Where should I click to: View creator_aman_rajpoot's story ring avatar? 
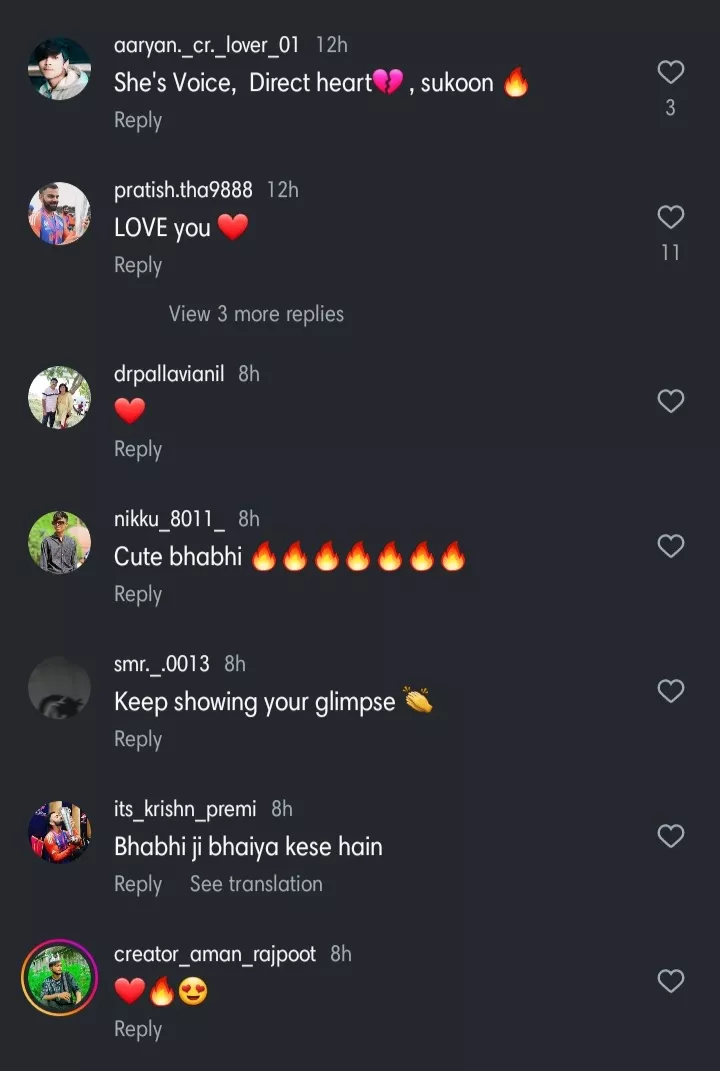point(59,977)
